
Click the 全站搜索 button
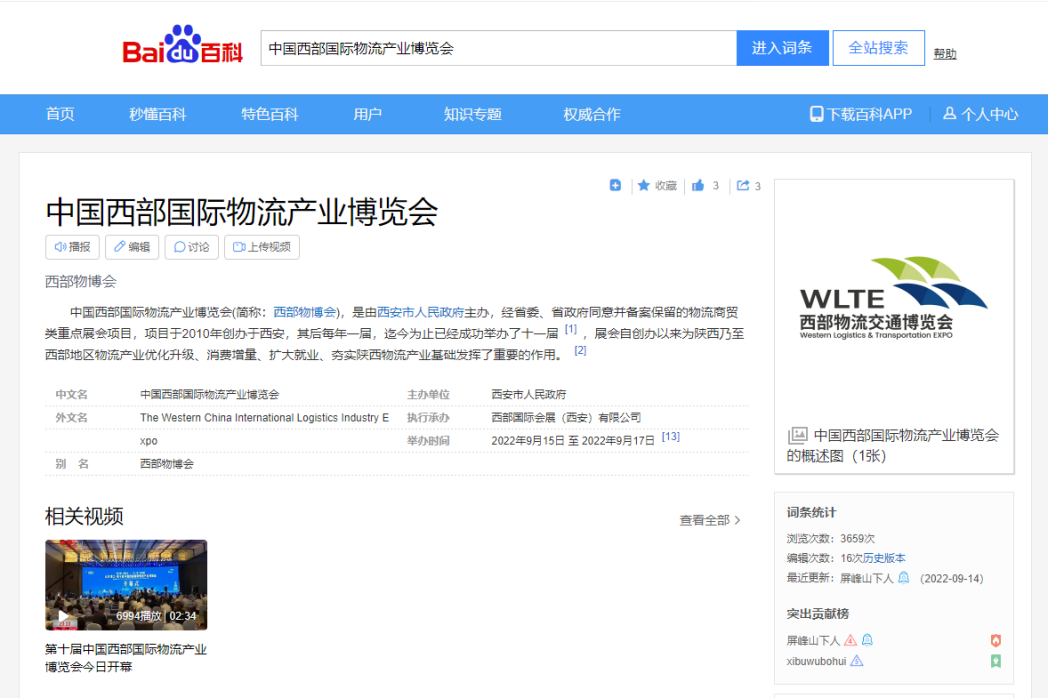878,47
